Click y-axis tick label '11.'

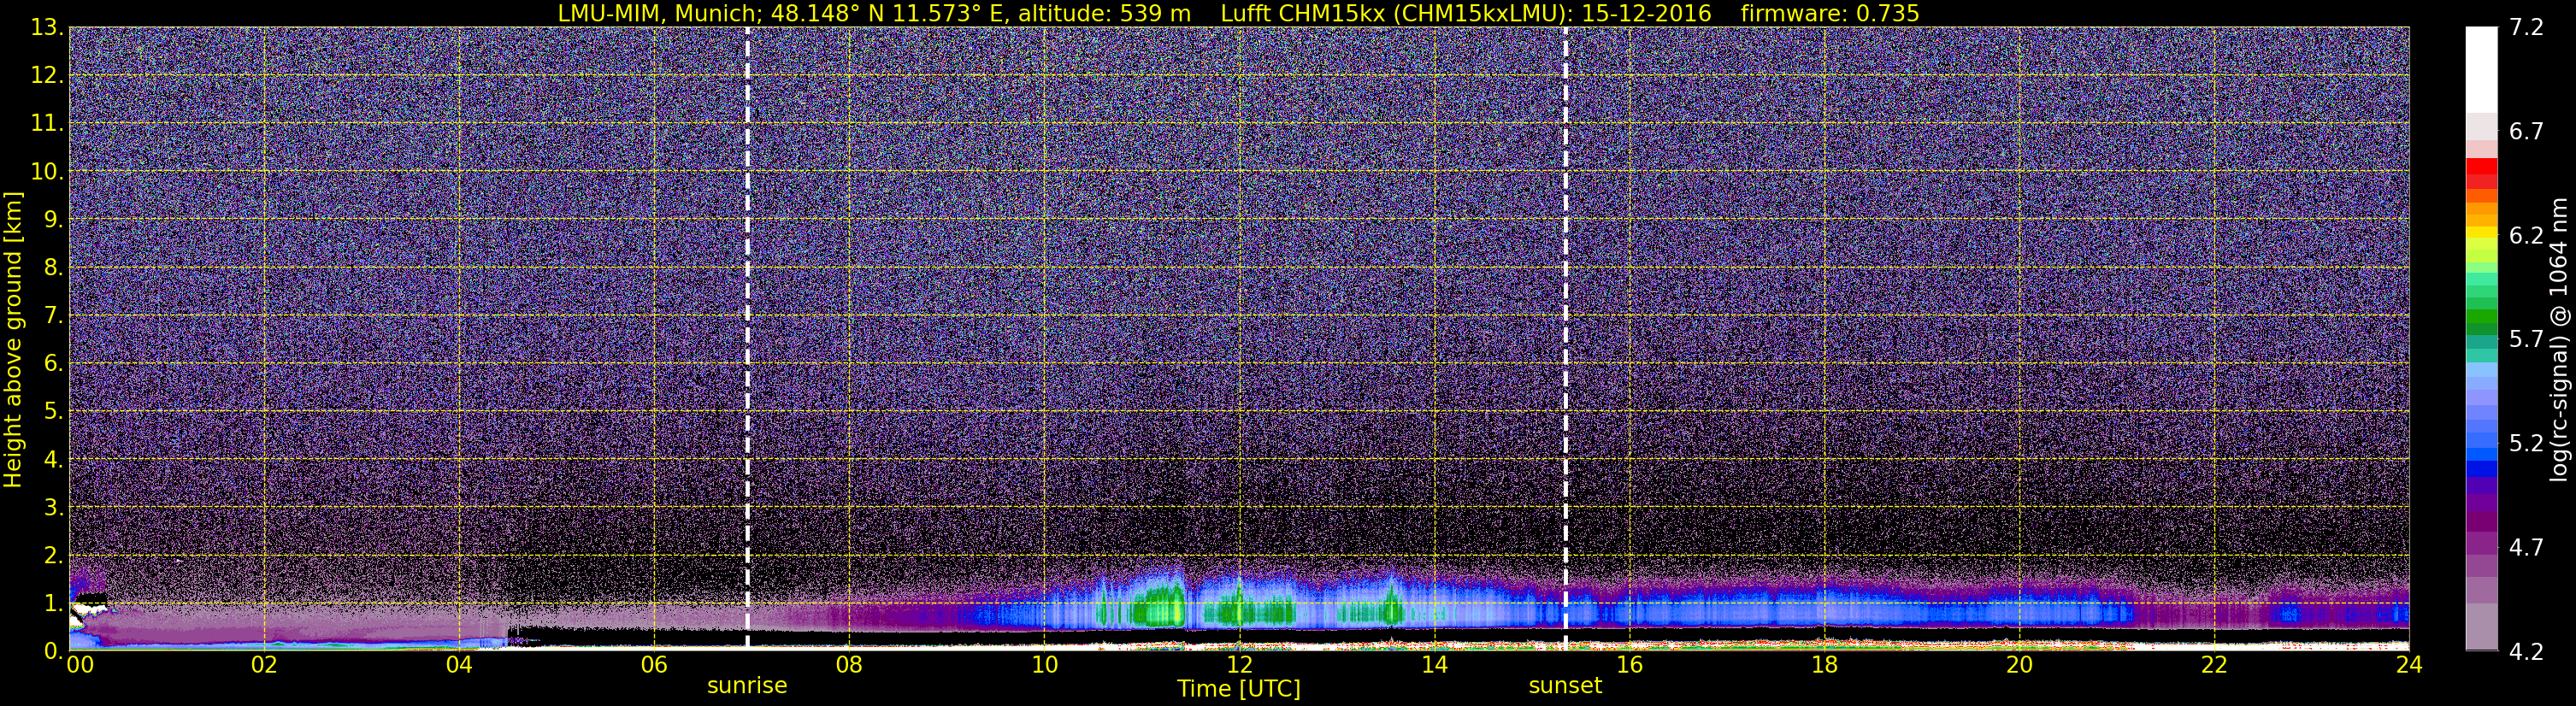tap(47, 124)
